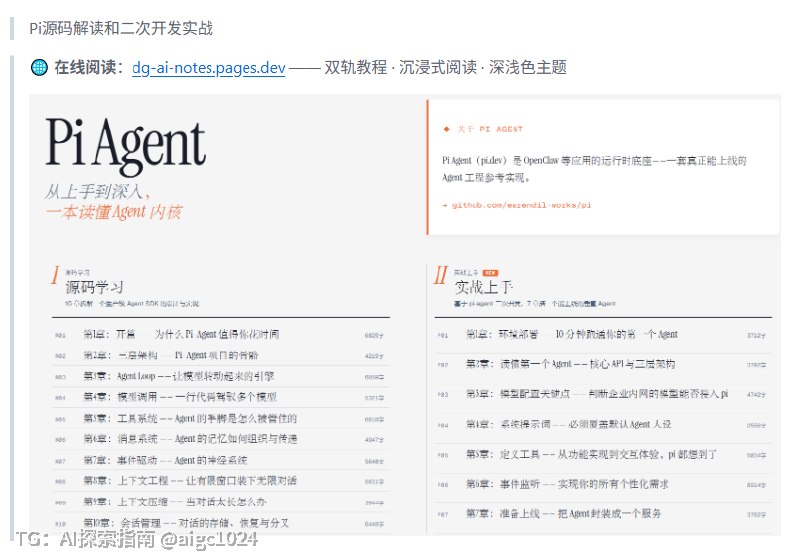800x557 pixels.
Task: Click the large Pi Agent title
Action: [126, 144]
